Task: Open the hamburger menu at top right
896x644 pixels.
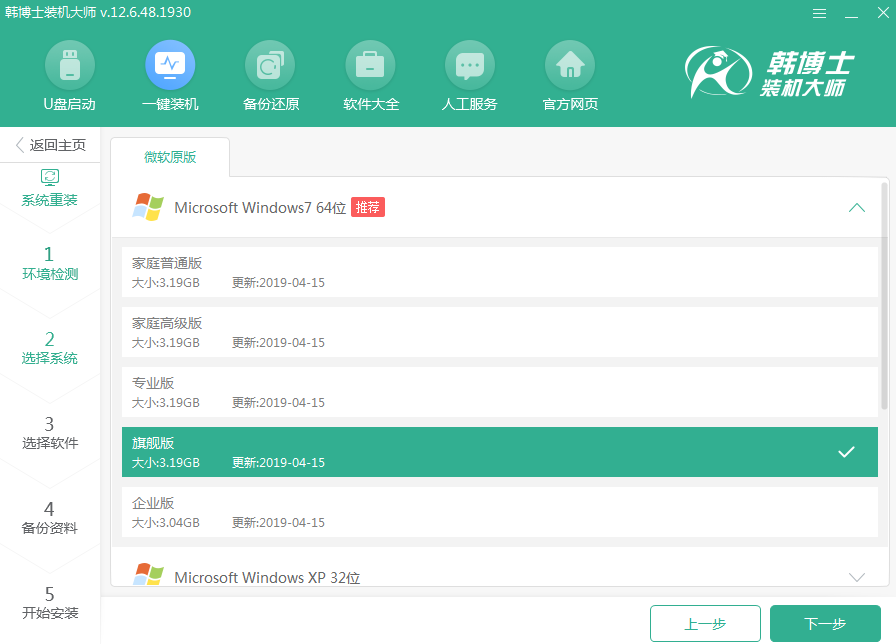Action: [819, 13]
